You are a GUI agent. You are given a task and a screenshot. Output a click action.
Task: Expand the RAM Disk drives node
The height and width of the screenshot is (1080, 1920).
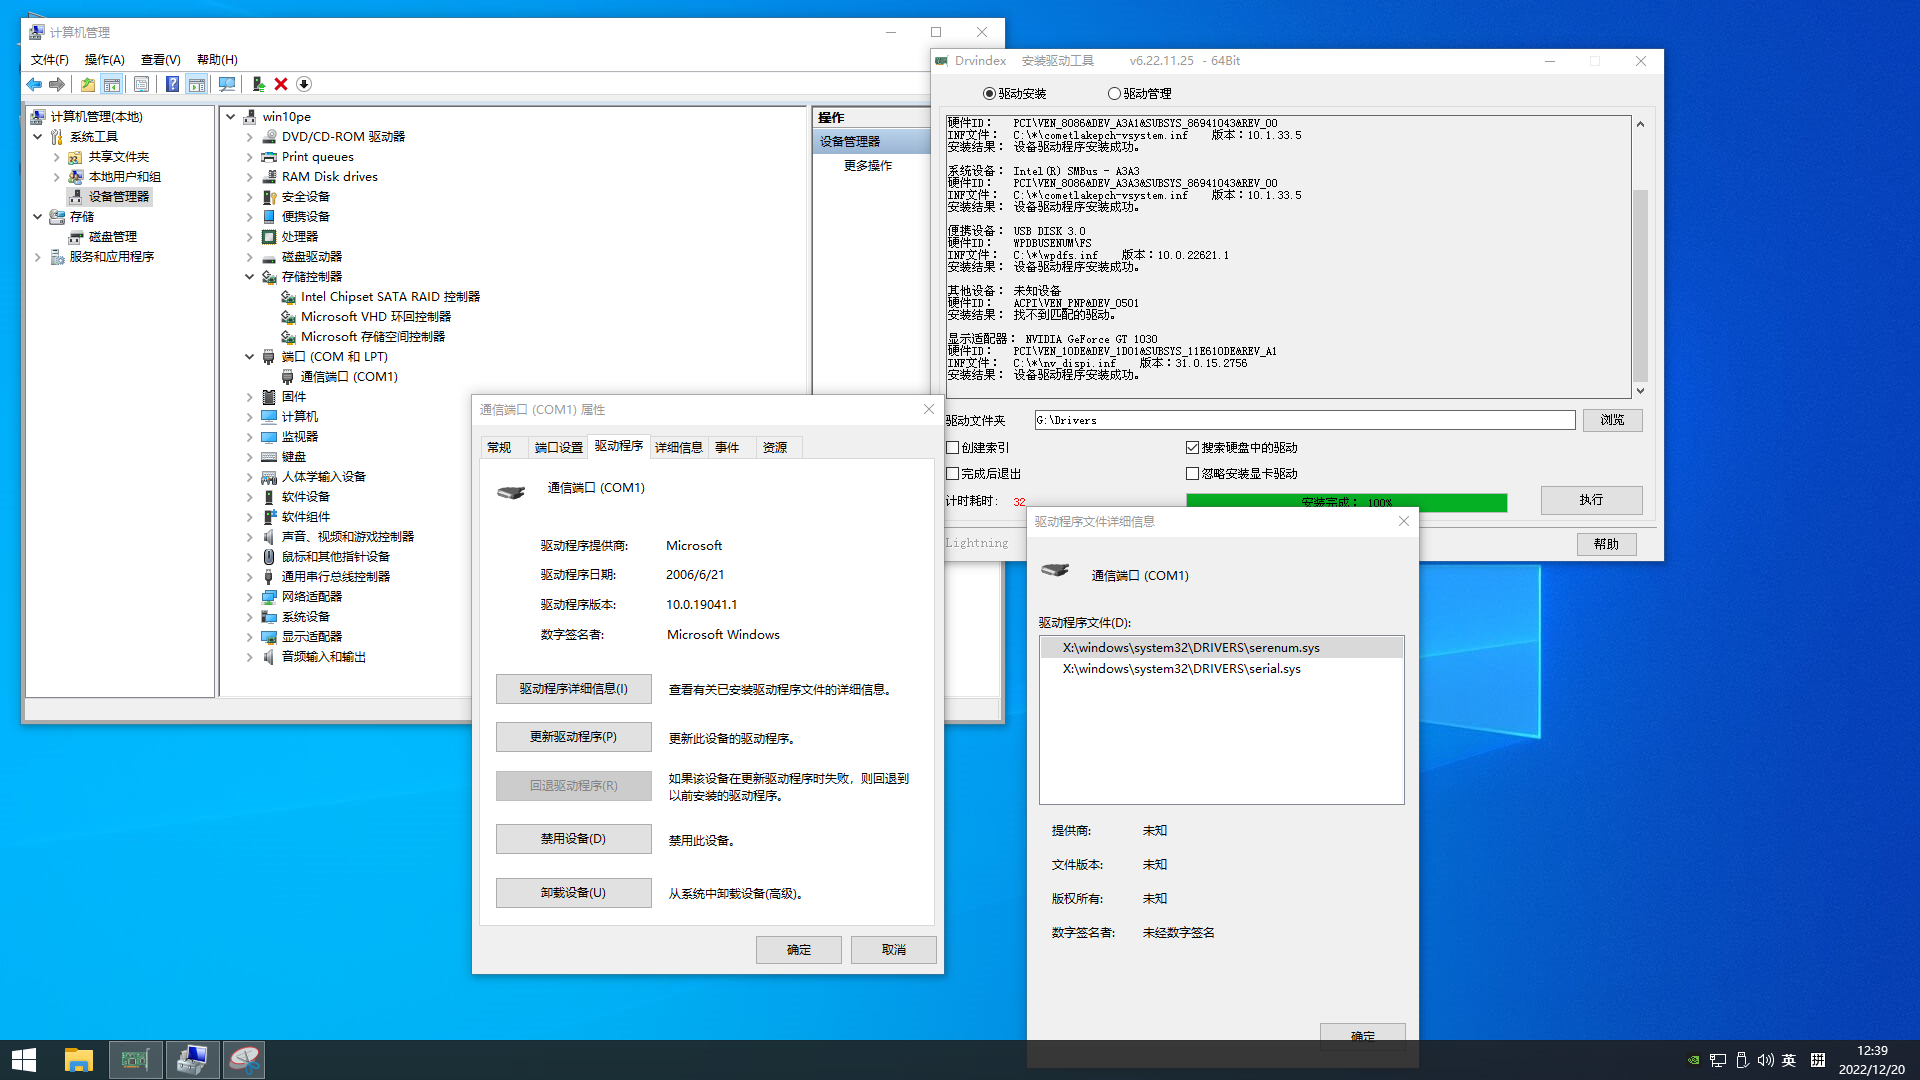[250, 177]
